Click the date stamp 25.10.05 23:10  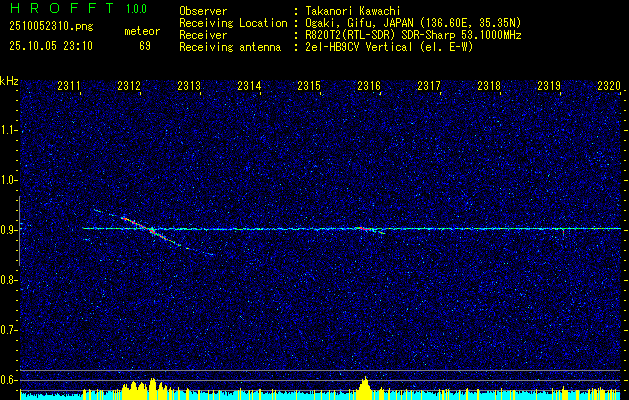(51, 46)
